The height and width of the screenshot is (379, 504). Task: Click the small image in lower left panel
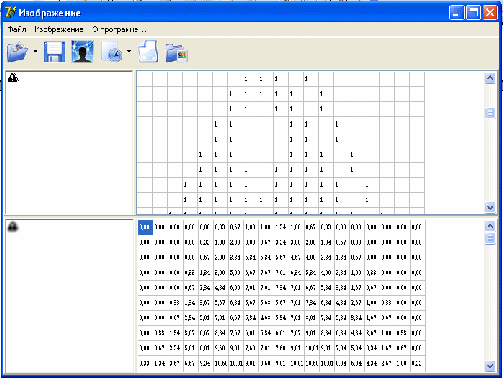13,227
